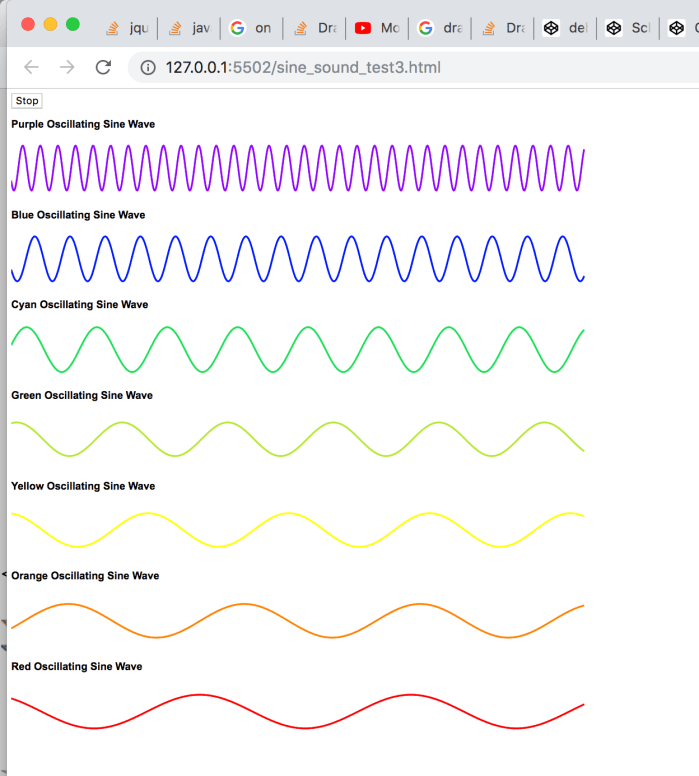Open the YouTube "Mo" tab
The image size is (699, 776).
coord(377,28)
